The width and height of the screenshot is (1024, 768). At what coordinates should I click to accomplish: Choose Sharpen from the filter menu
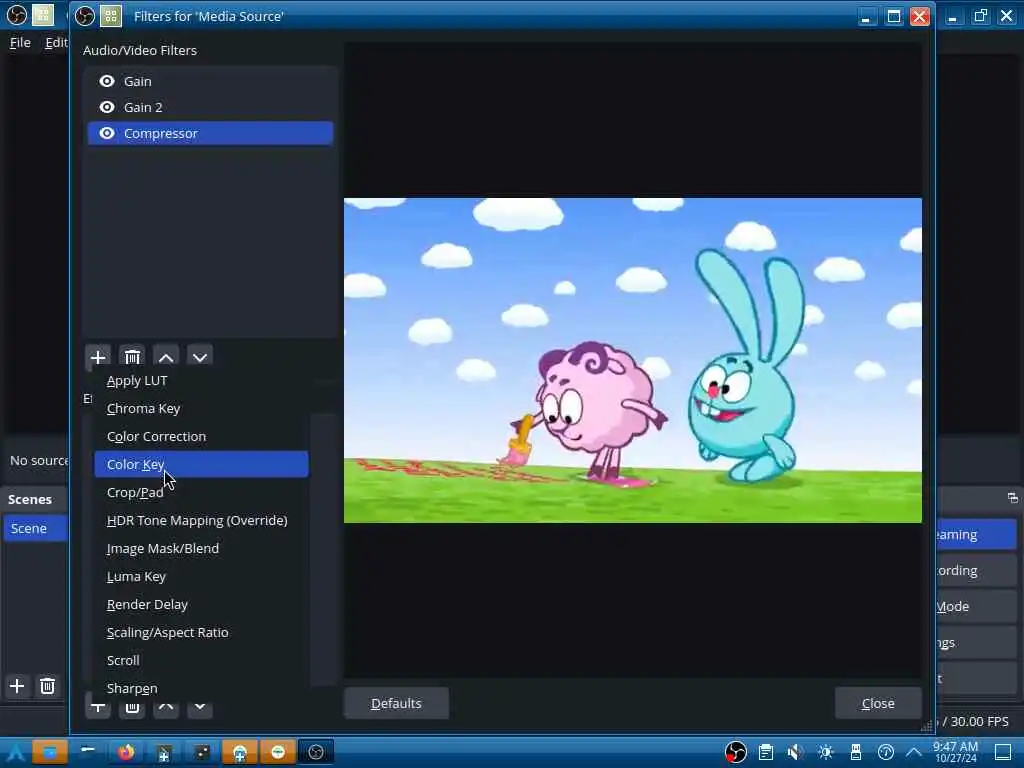pos(201,688)
